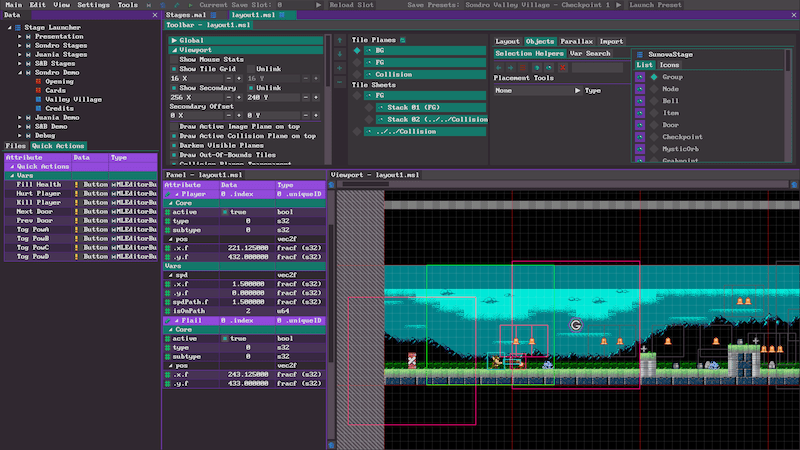This screenshot has width=800, height=450.
Task: Click the Valley Village stage icon
Action: (x=39, y=99)
